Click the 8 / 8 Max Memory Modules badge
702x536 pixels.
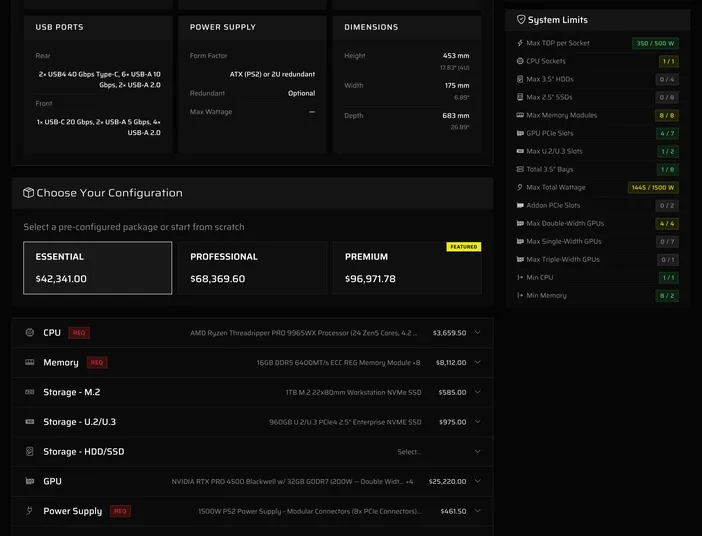click(667, 116)
